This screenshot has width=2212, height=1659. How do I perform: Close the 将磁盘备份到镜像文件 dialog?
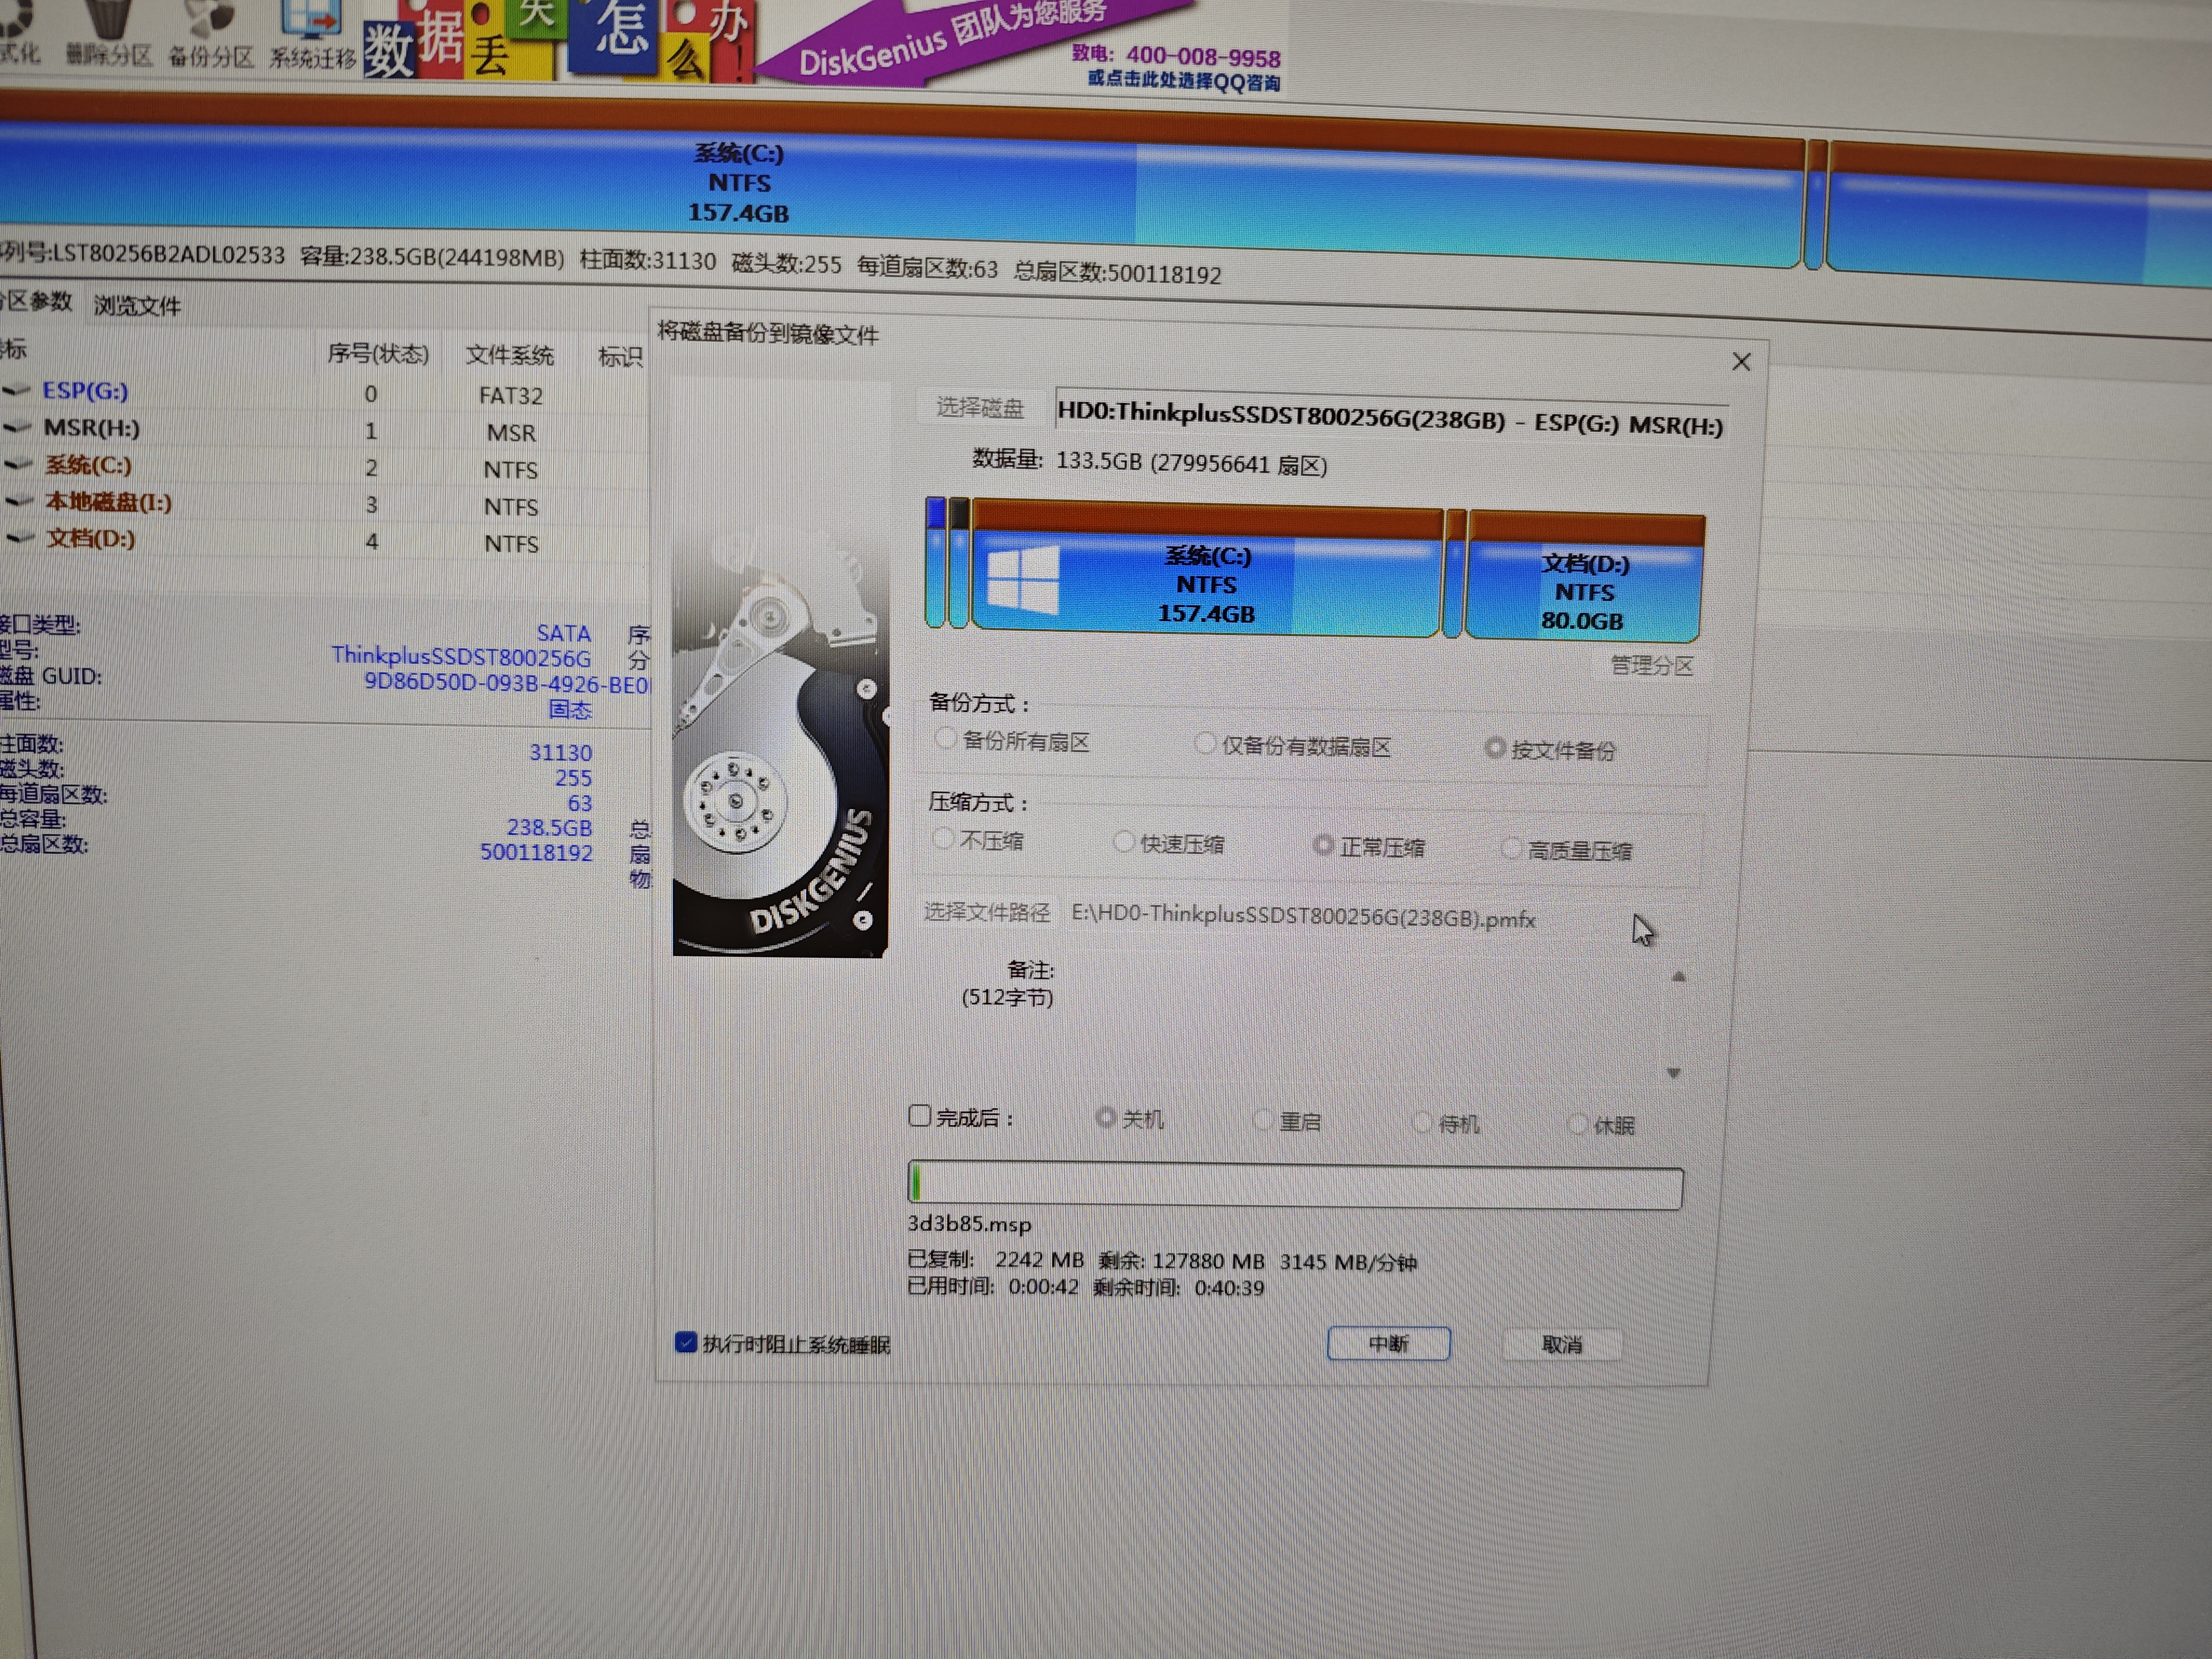1741,362
